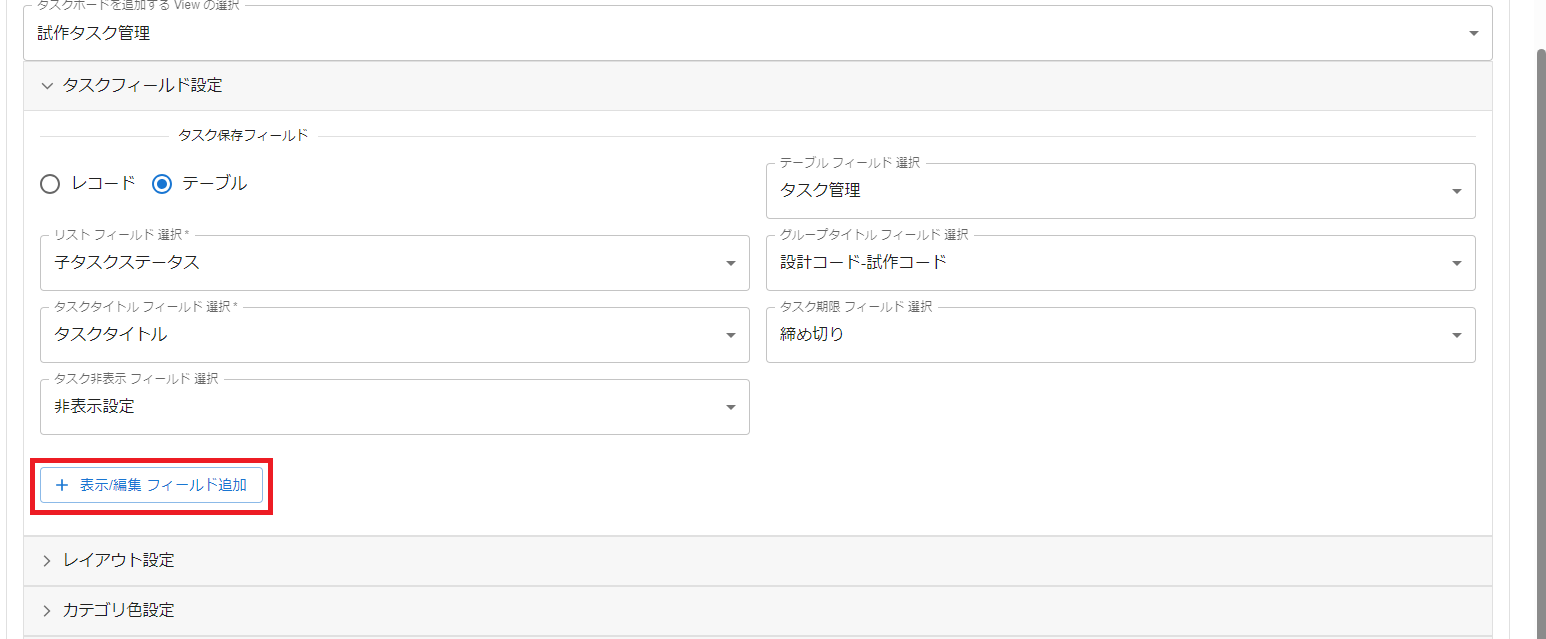Select the レコード radio button
Viewport: 1546px width, 639px height.
50,183
